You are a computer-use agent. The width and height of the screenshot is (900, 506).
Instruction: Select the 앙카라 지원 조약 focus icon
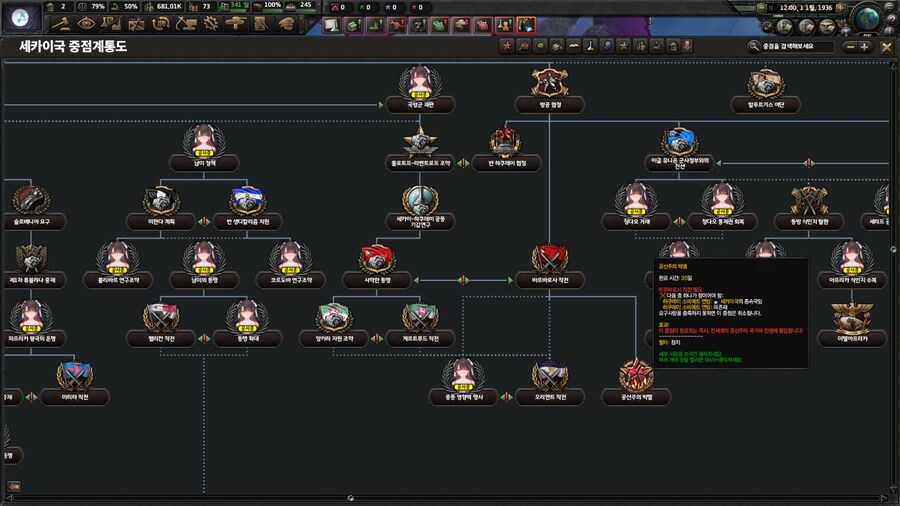coord(334,317)
